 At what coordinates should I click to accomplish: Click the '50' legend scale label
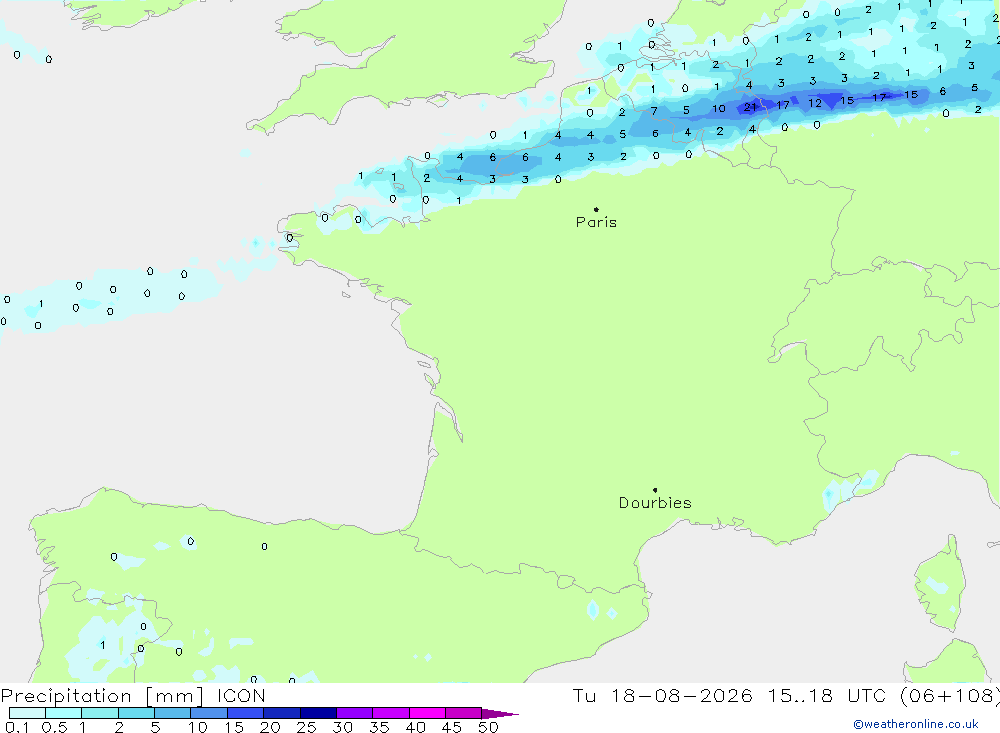coord(488,727)
